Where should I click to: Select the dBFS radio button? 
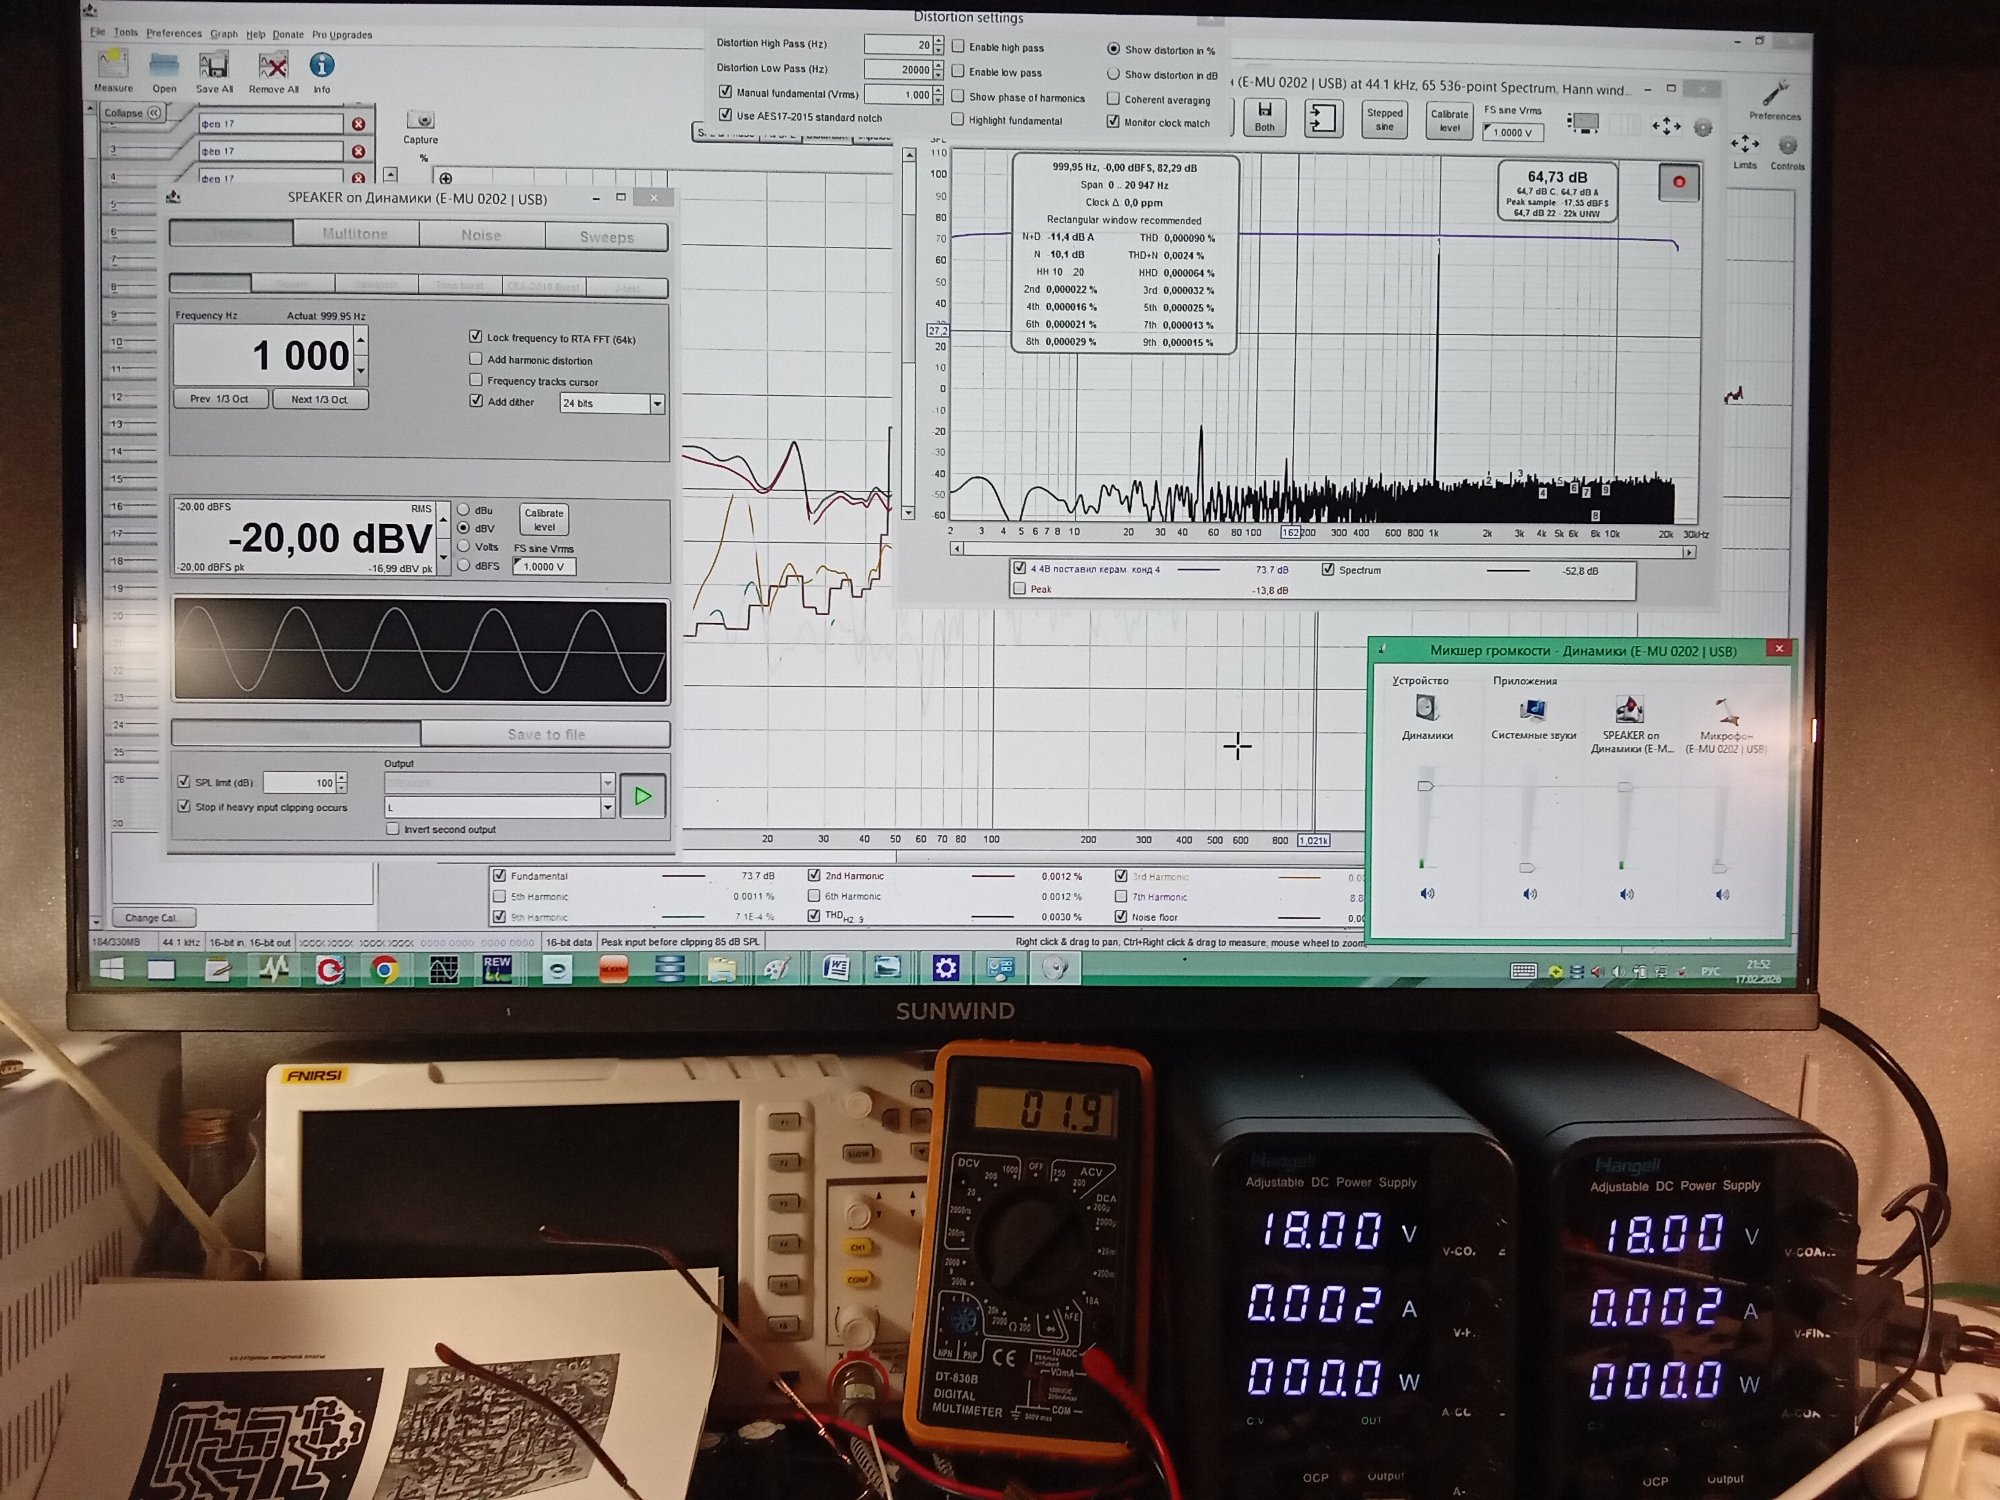[464, 565]
